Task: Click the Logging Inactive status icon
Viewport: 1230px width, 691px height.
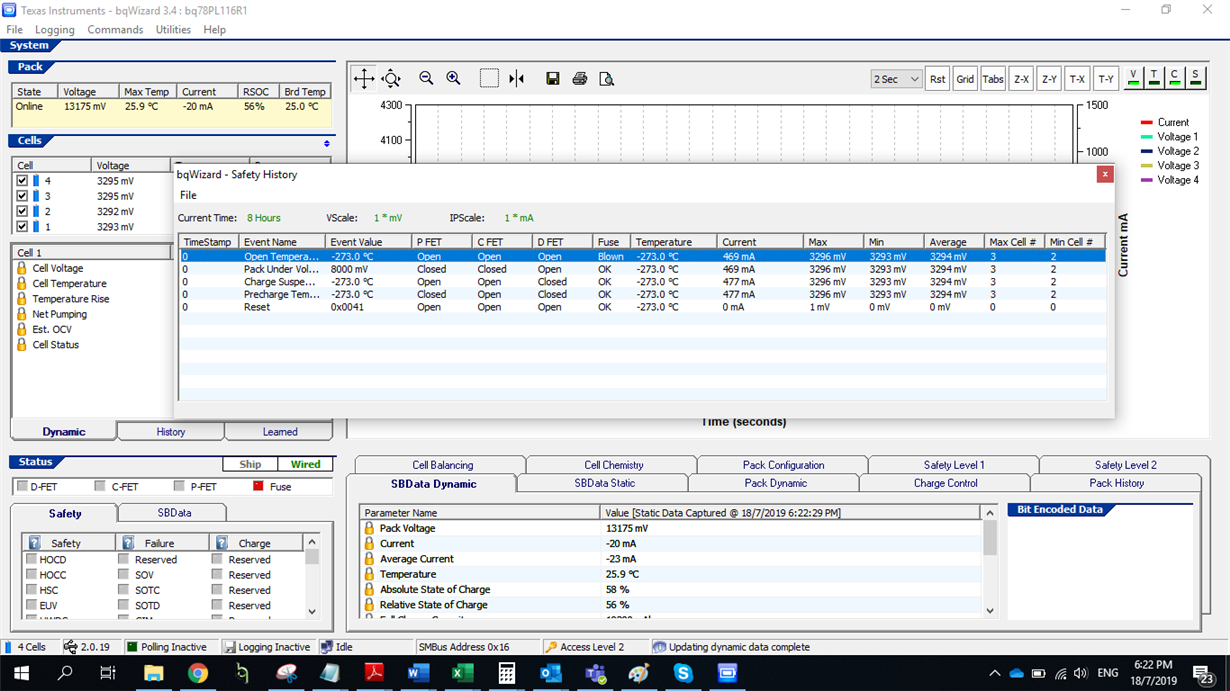Action: (230, 647)
